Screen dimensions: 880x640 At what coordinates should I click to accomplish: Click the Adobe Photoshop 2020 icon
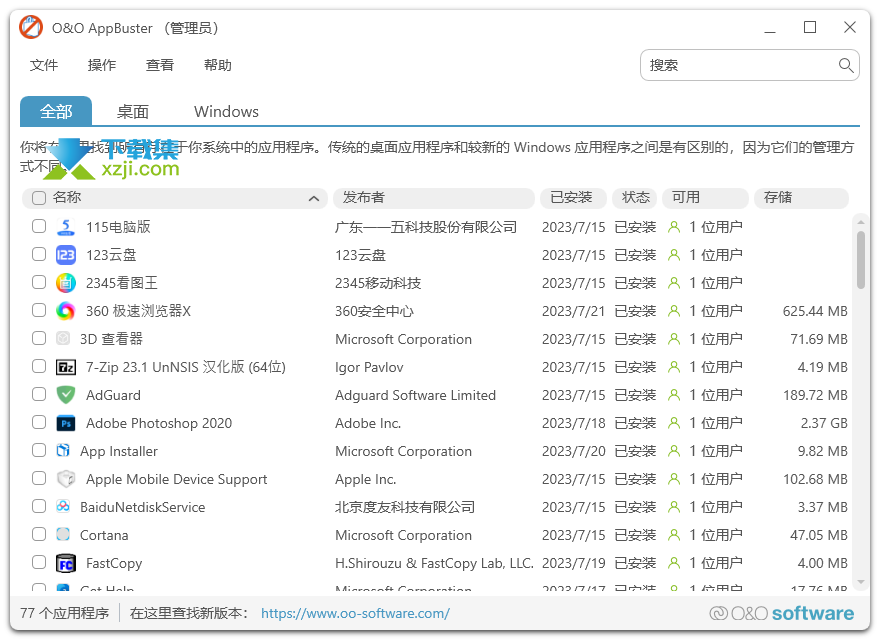click(66, 423)
